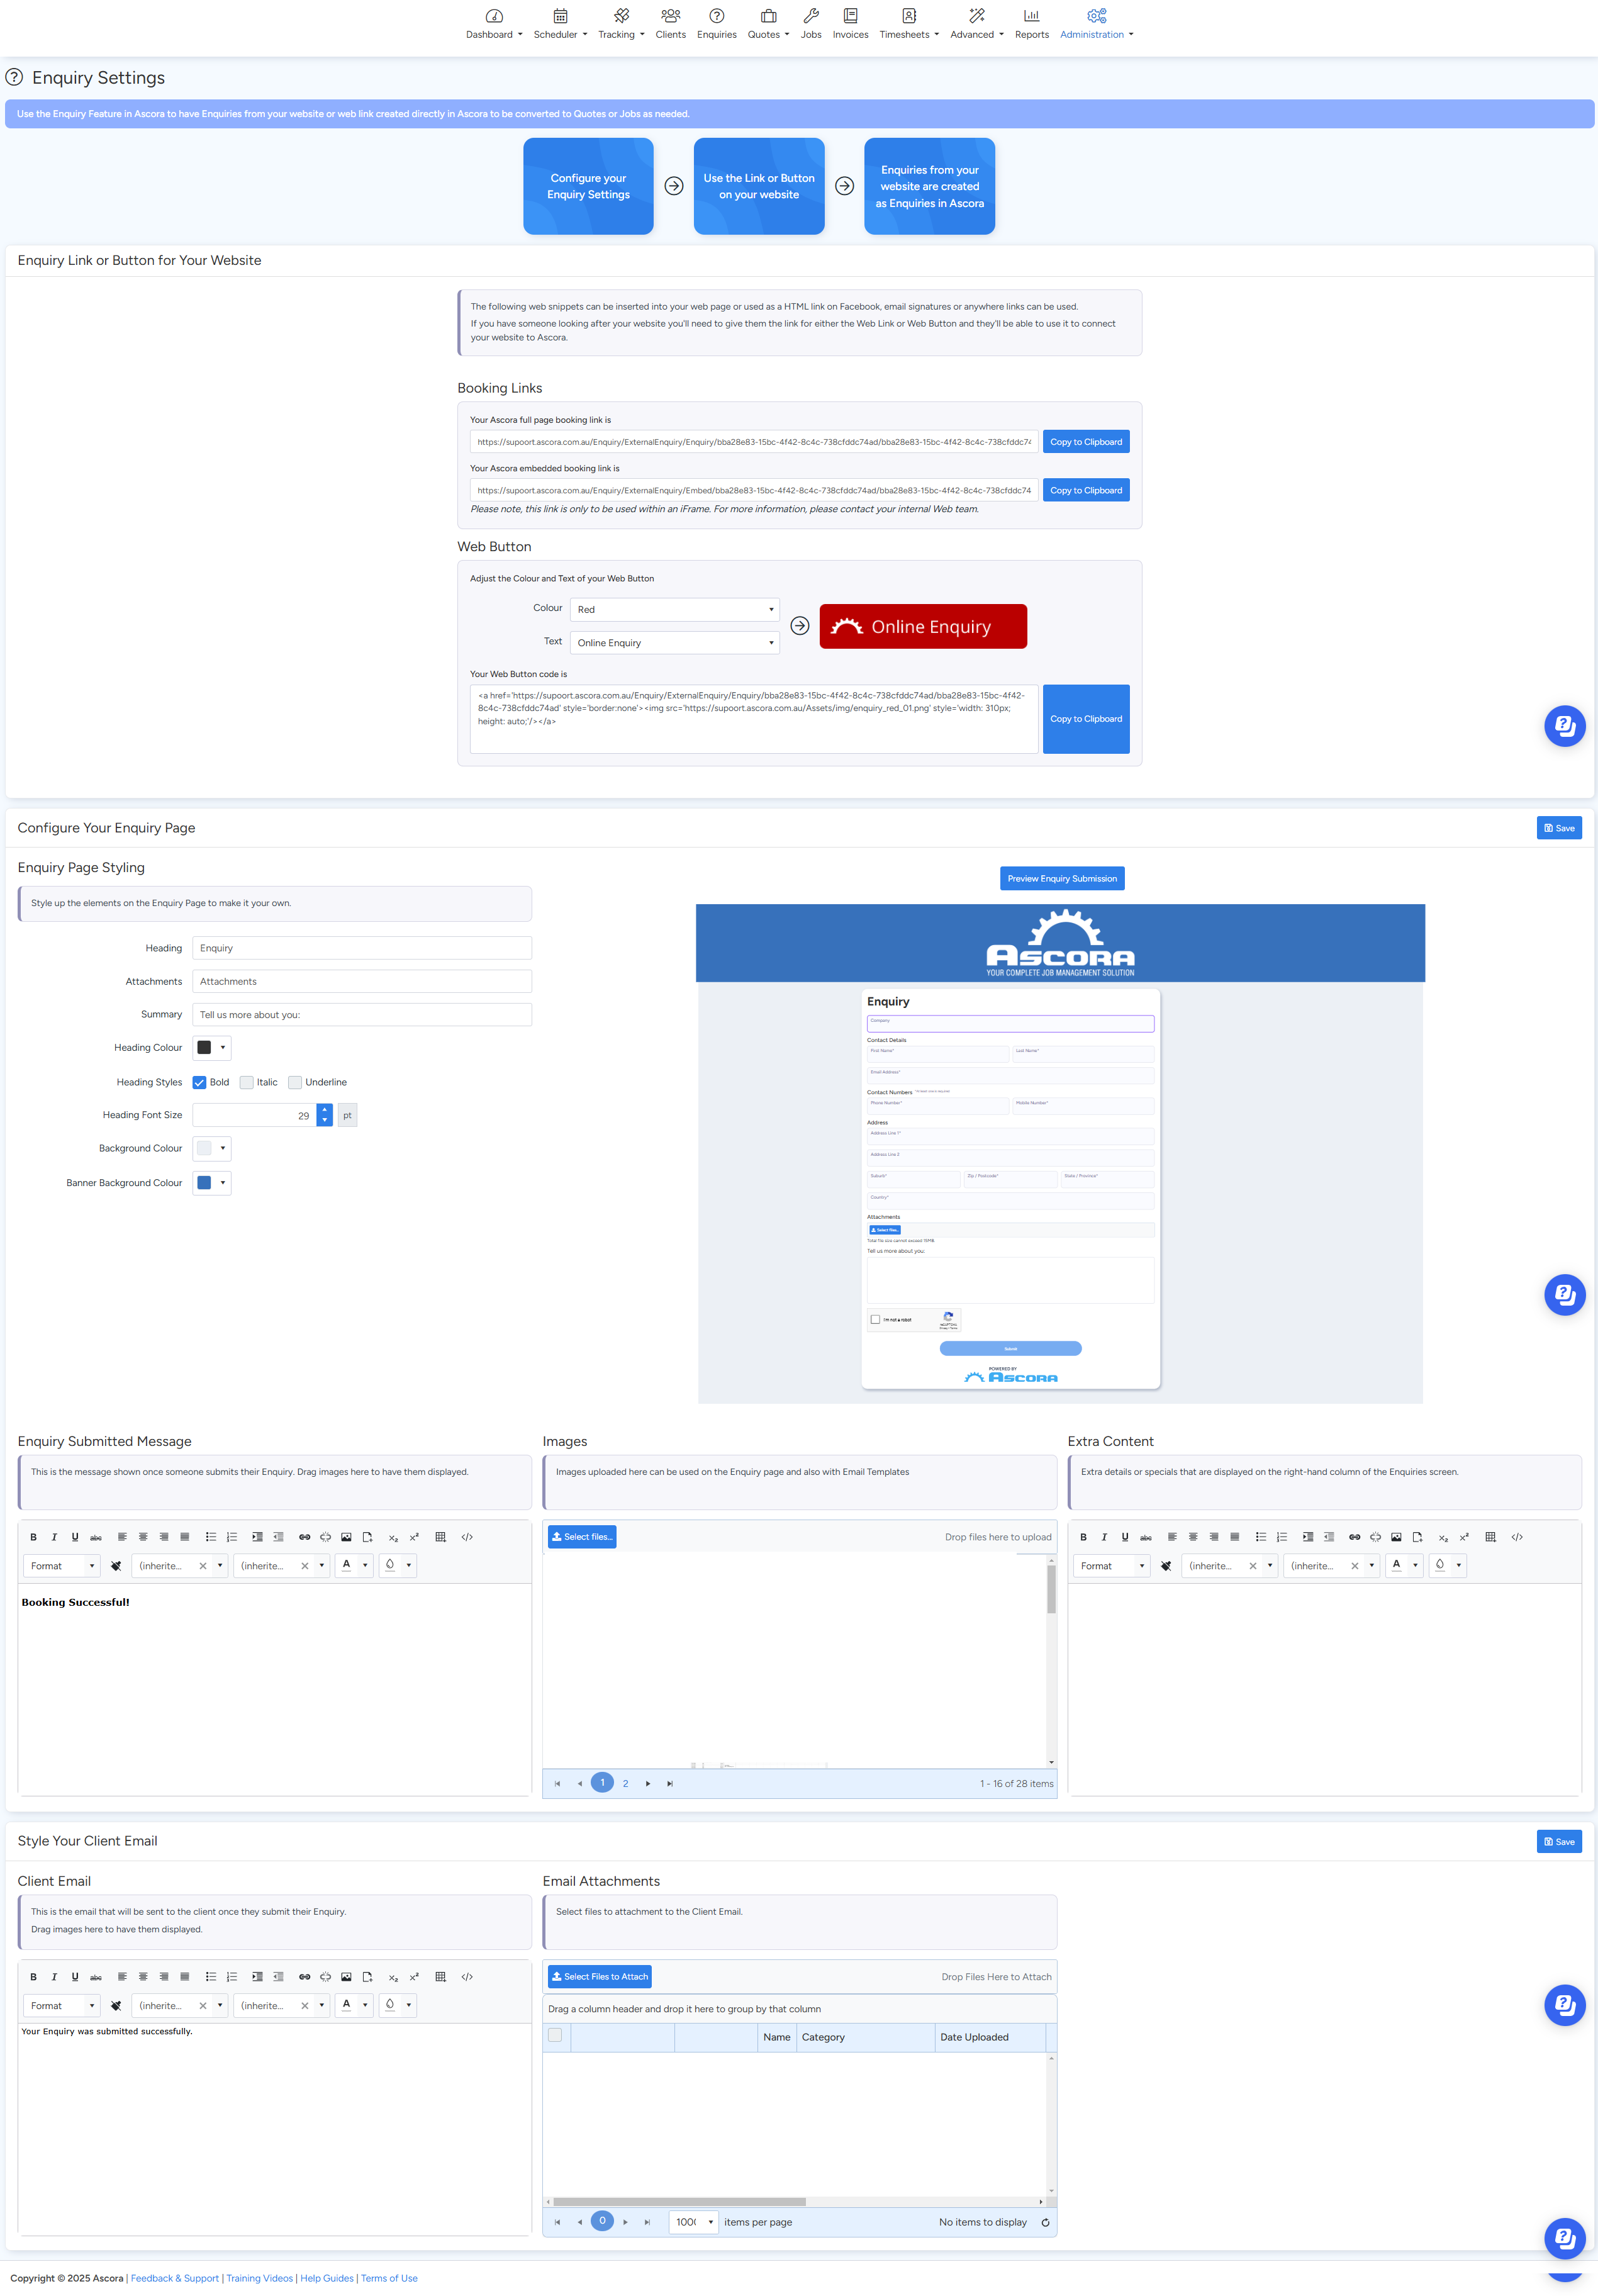Click view HTML icon in Extra Content editor
Viewport: 1598px width, 2296px height.
pos(1517,1537)
